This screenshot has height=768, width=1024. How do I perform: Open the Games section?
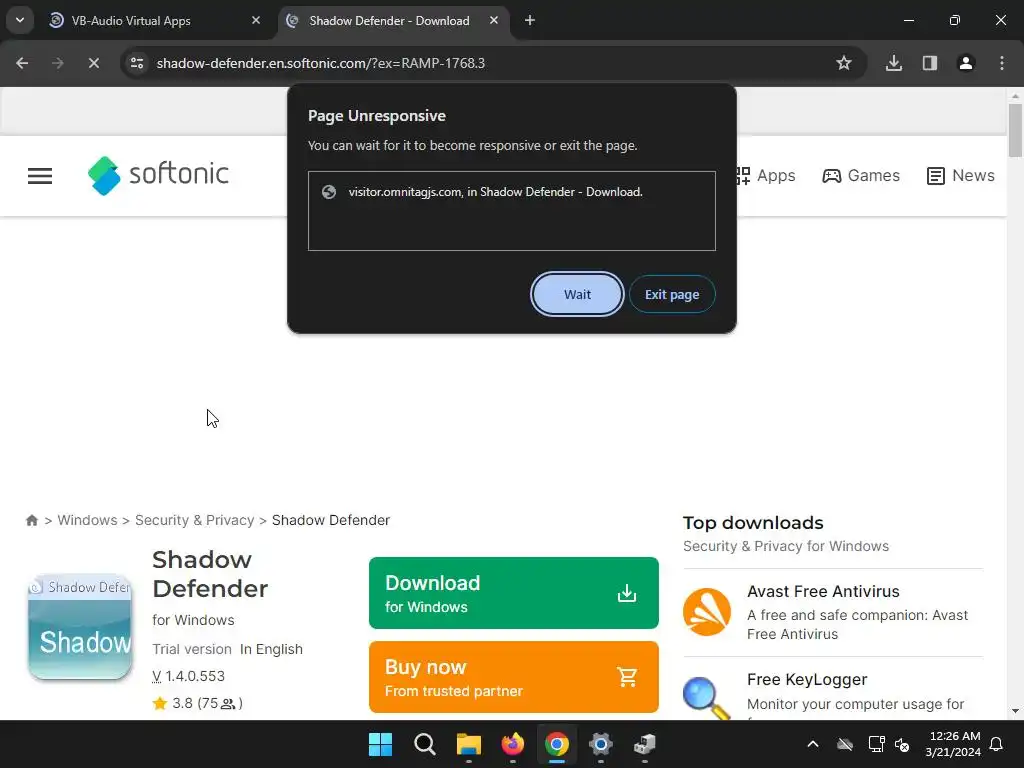pos(861,176)
